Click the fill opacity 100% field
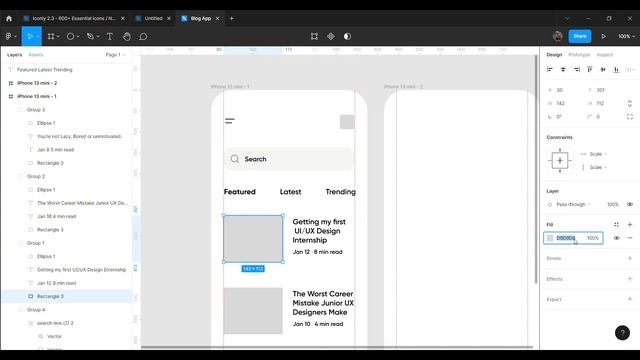The image size is (640, 360). tap(593, 238)
